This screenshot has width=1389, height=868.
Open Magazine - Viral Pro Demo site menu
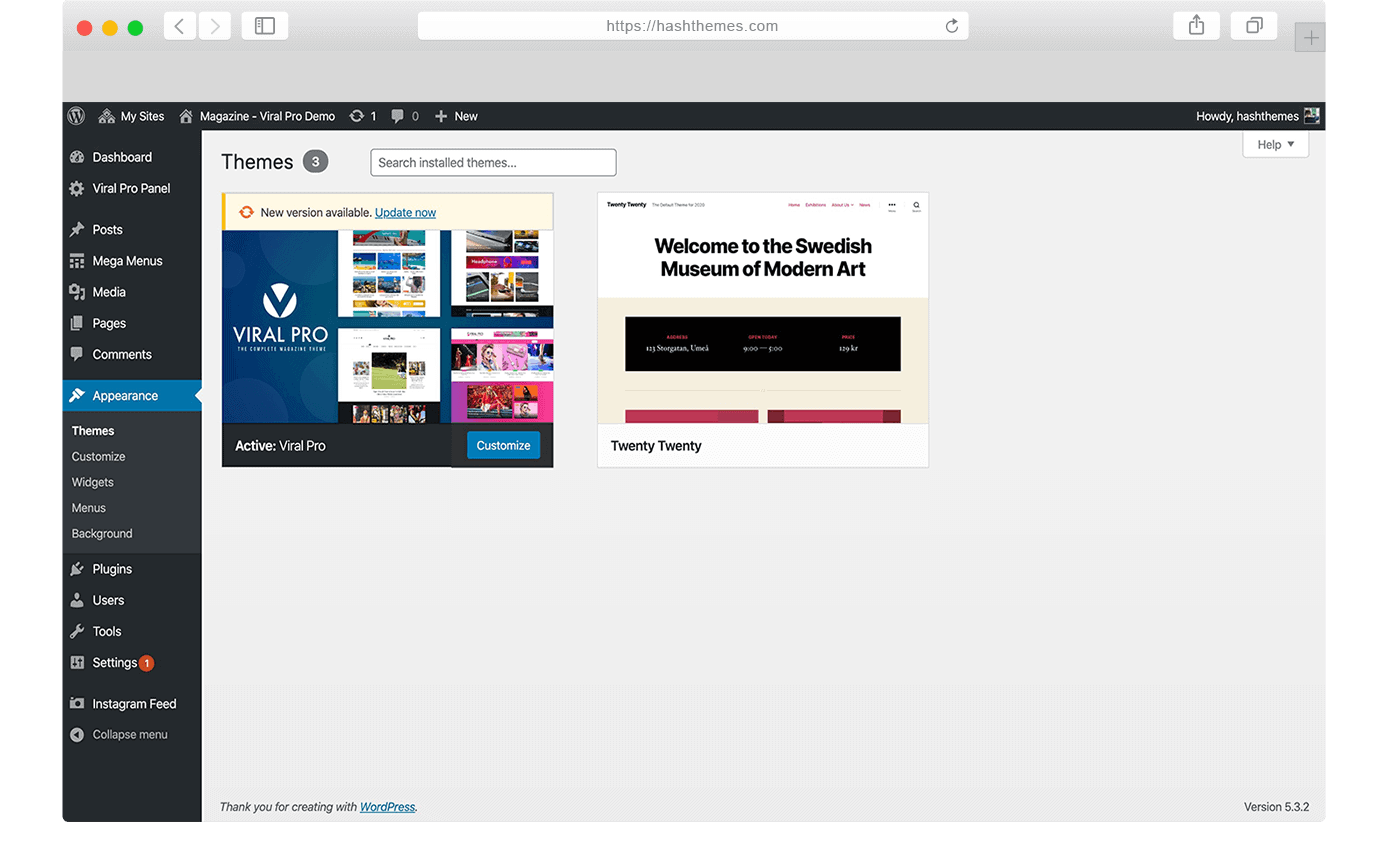click(x=257, y=116)
